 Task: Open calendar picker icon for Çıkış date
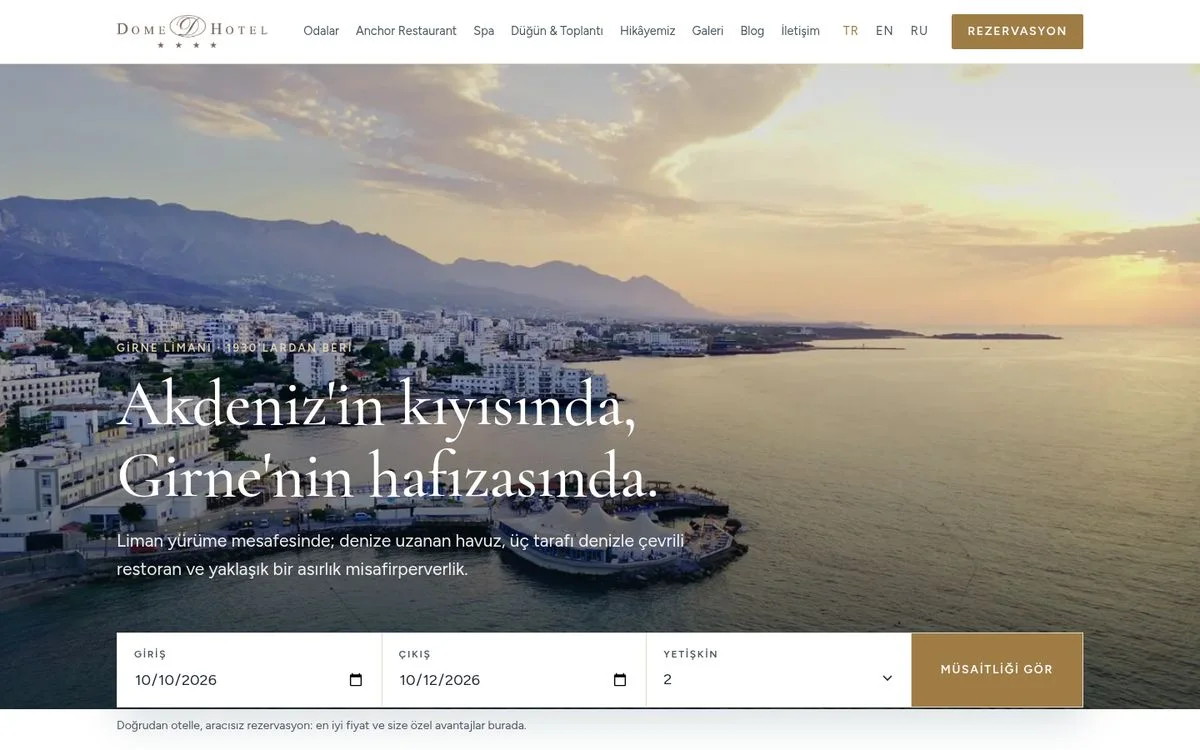click(x=620, y=680)
